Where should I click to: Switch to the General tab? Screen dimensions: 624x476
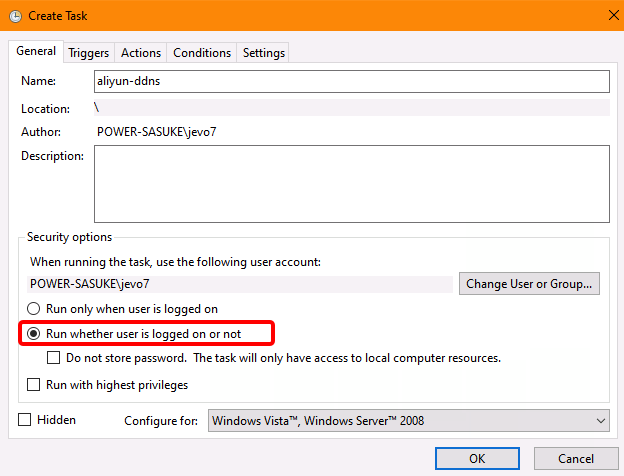coord(36,52)
